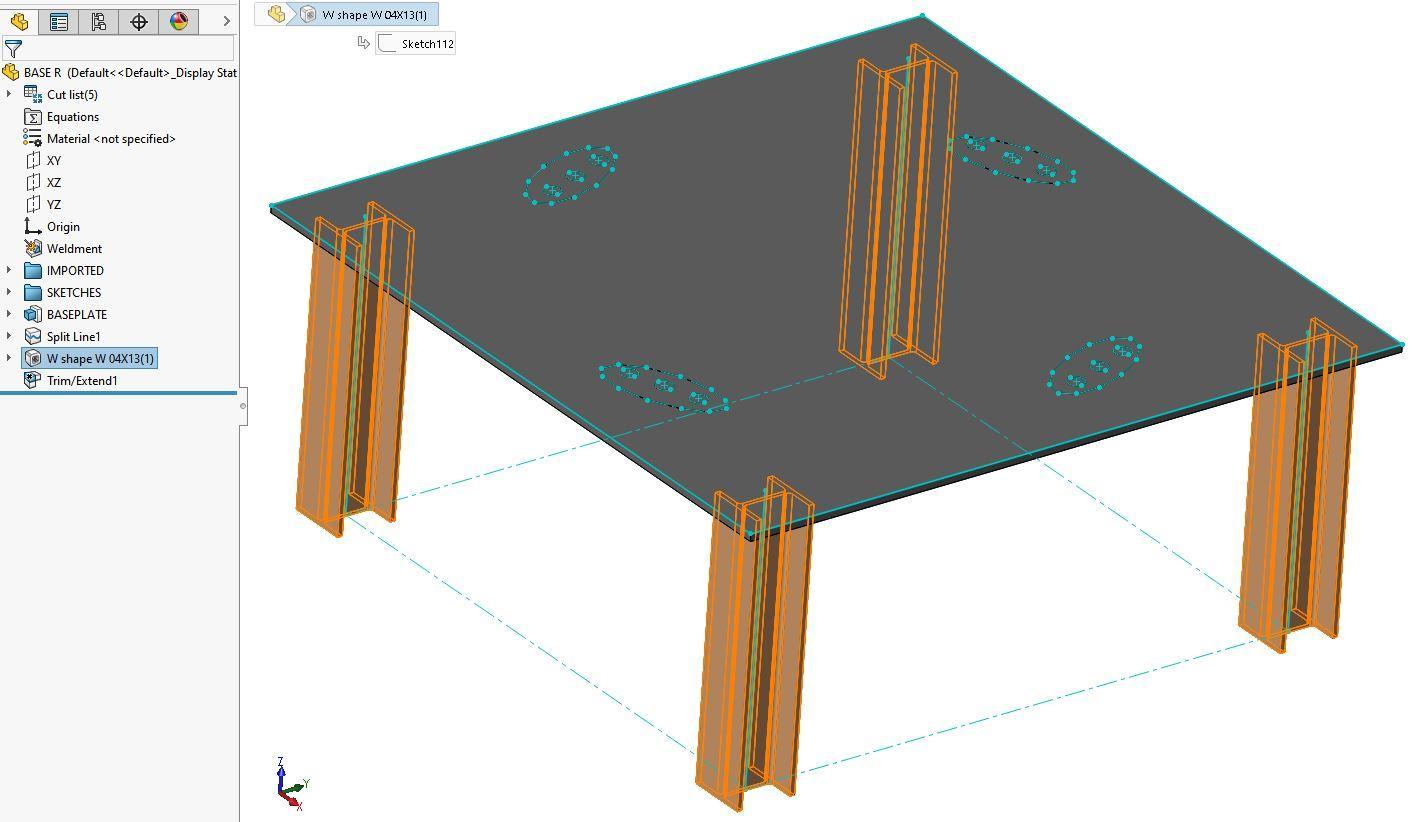Select Equations text in the tree

coord(73,116)
